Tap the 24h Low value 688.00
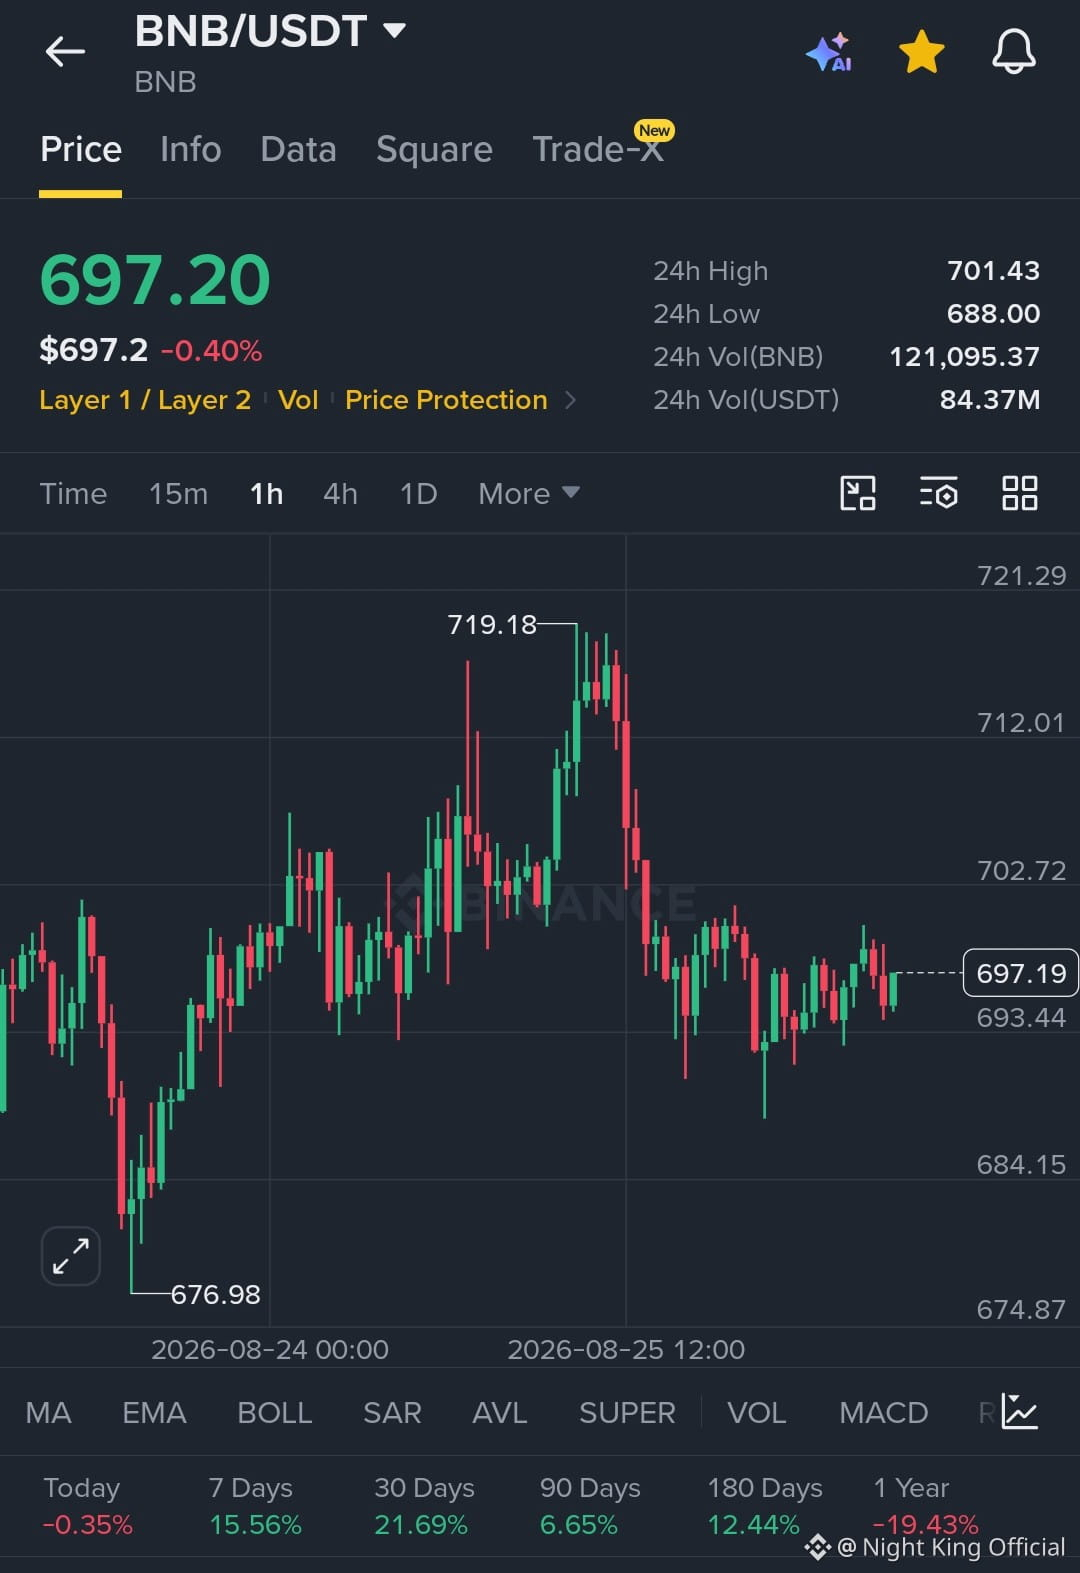The height and width of the screenshot is (1573, 1080). click(x=993, y=314)
